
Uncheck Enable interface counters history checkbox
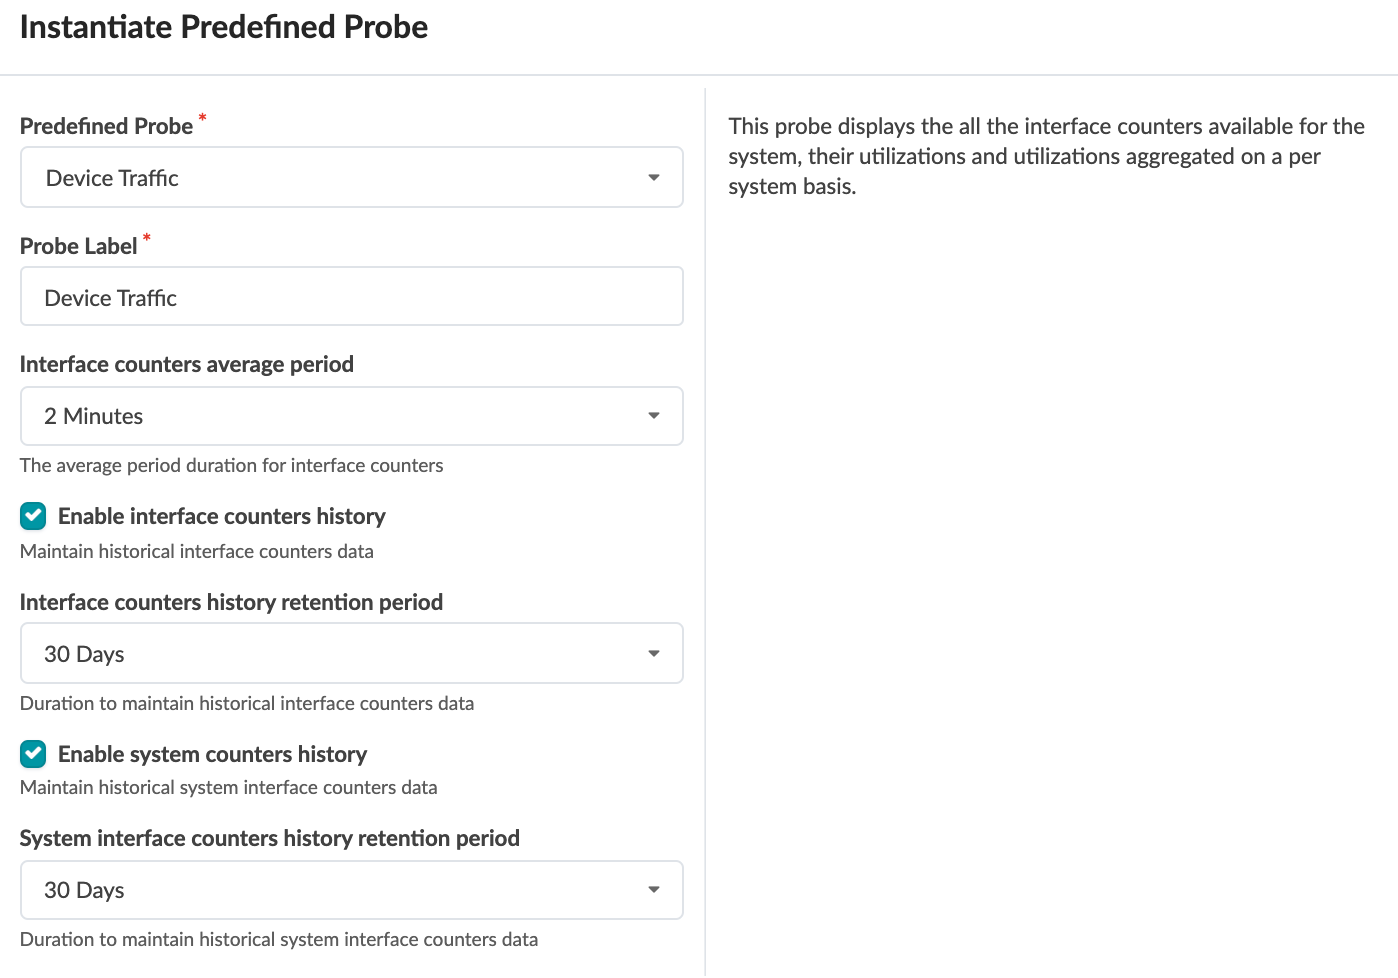click(x=33, y=516)
